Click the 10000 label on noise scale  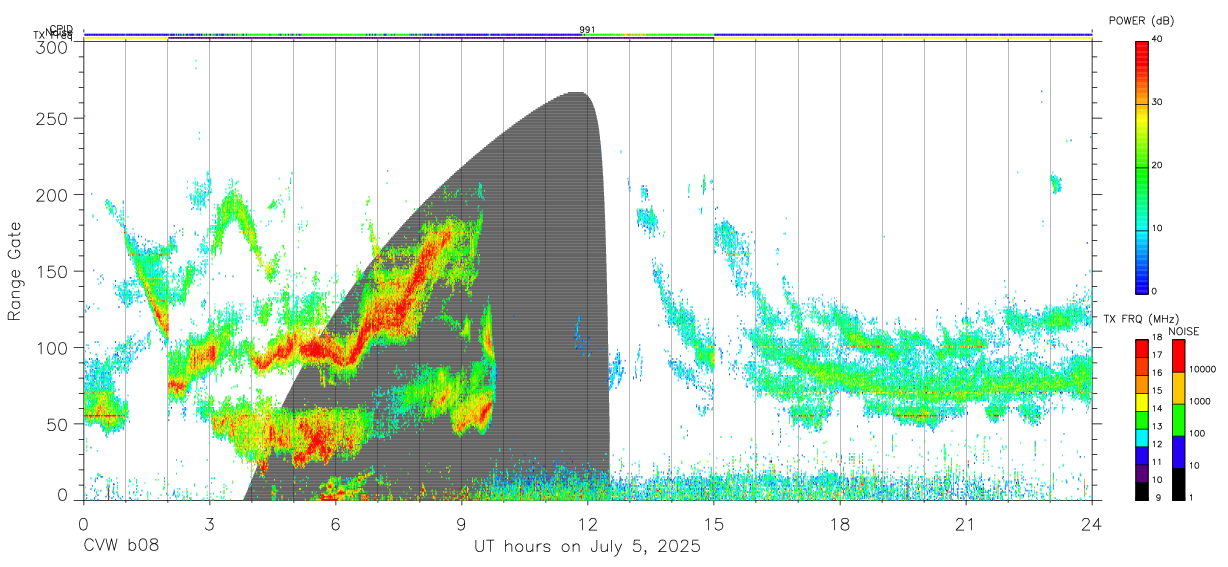point(1203,369)
